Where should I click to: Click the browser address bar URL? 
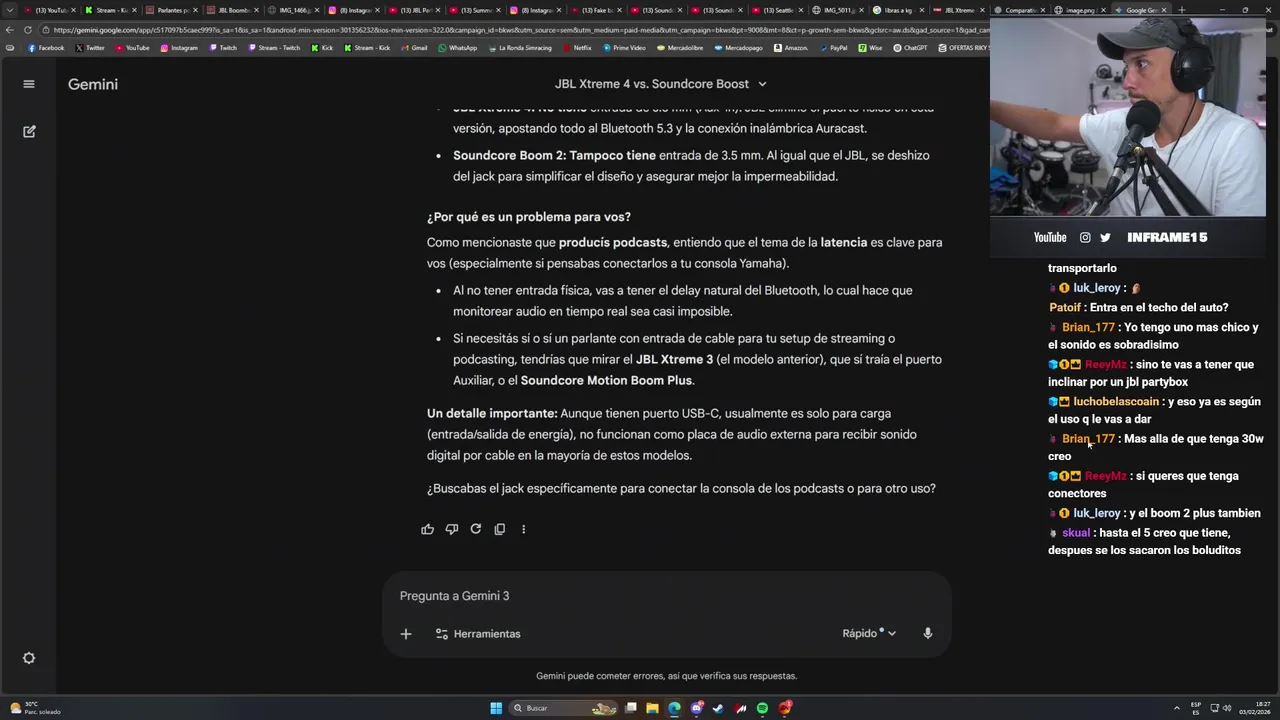(x=520, y=30)
